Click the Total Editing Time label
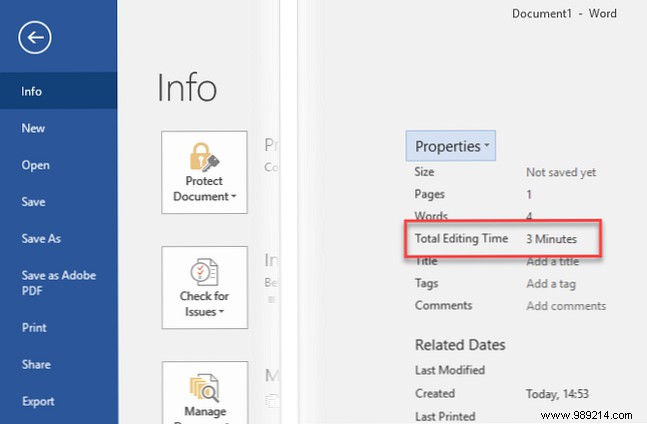647x424 pixels. (461, 238)
